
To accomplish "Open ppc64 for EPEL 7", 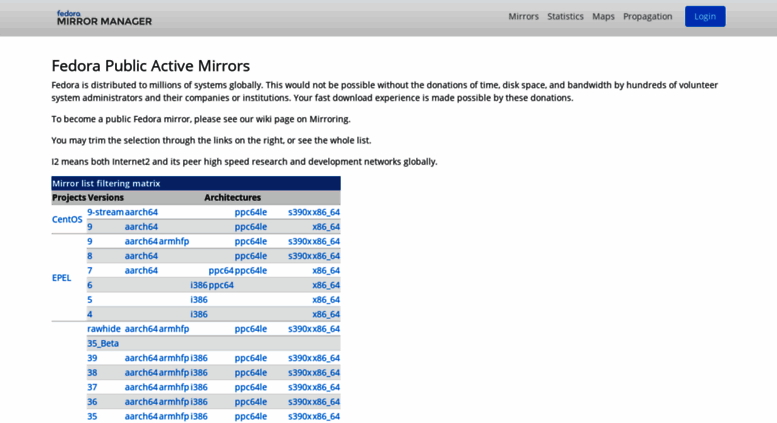I will click(x=221, y=270).
